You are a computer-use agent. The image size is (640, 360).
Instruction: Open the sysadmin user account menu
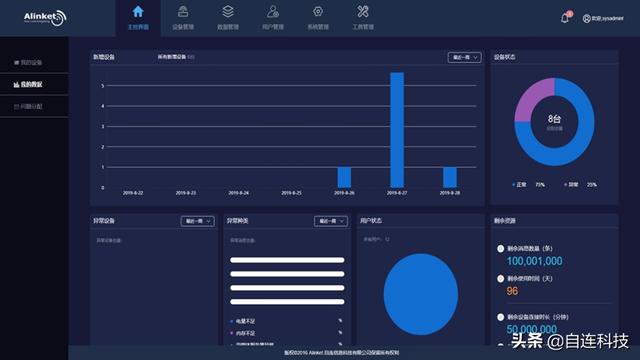(x=603, y=18)
